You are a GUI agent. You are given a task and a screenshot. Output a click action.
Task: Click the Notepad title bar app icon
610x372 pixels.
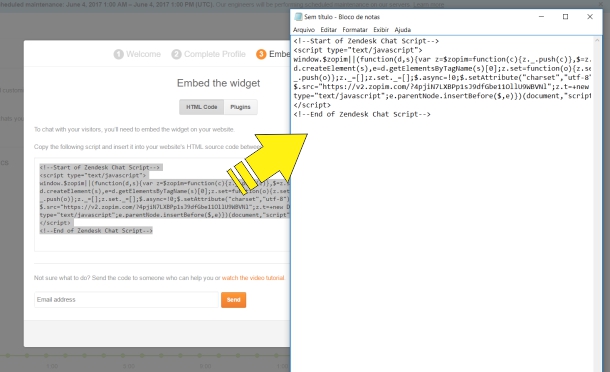(298, 17)
